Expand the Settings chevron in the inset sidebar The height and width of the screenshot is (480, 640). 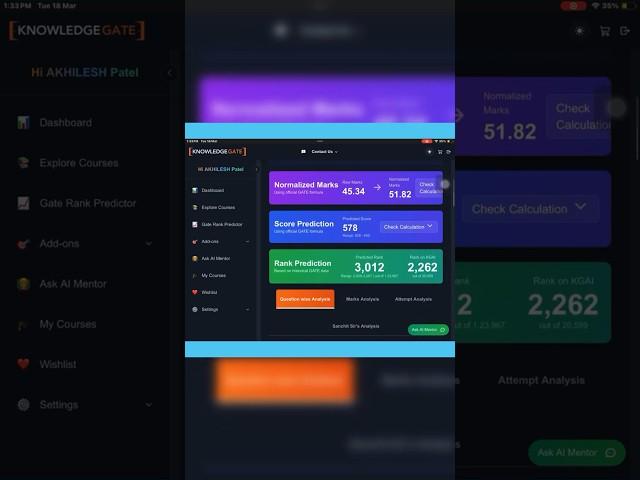pos(247,309)
